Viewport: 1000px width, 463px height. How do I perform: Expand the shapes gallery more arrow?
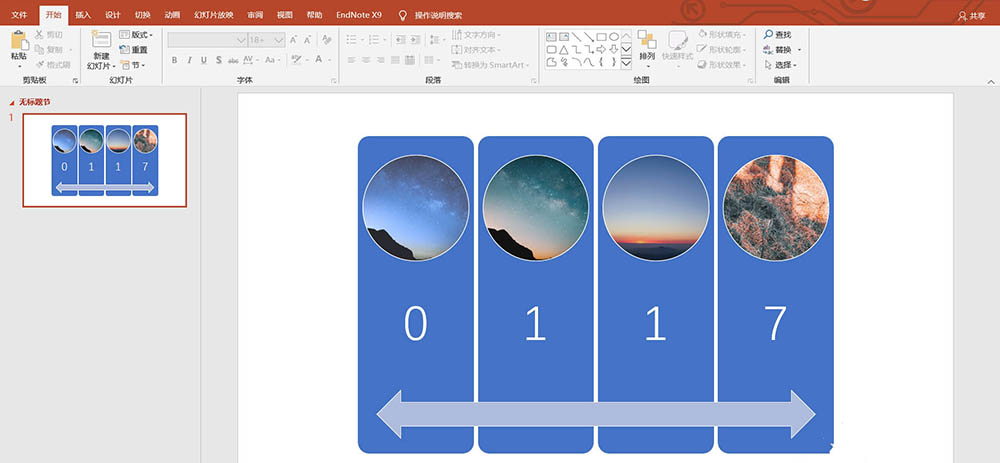[626, 63]
